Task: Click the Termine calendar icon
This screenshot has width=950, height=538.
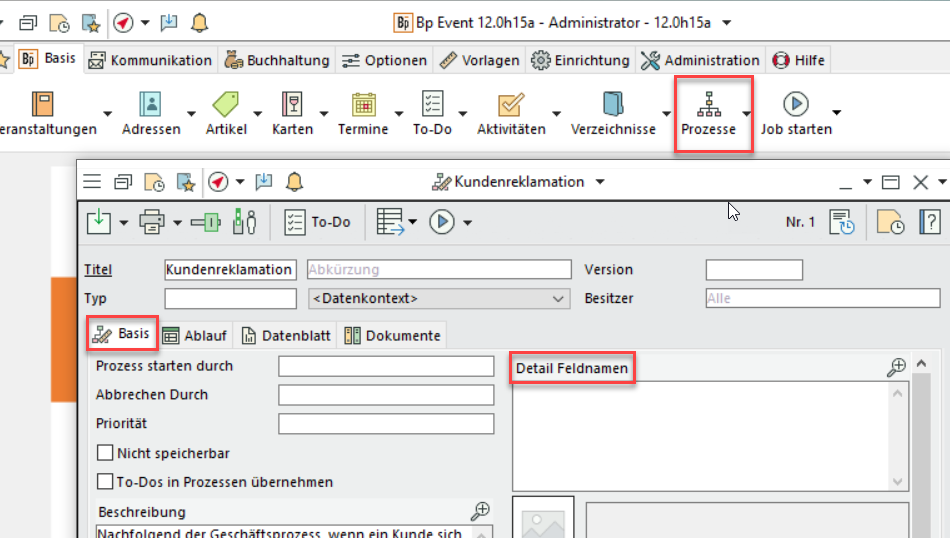Action: click(x=362, y=104)
